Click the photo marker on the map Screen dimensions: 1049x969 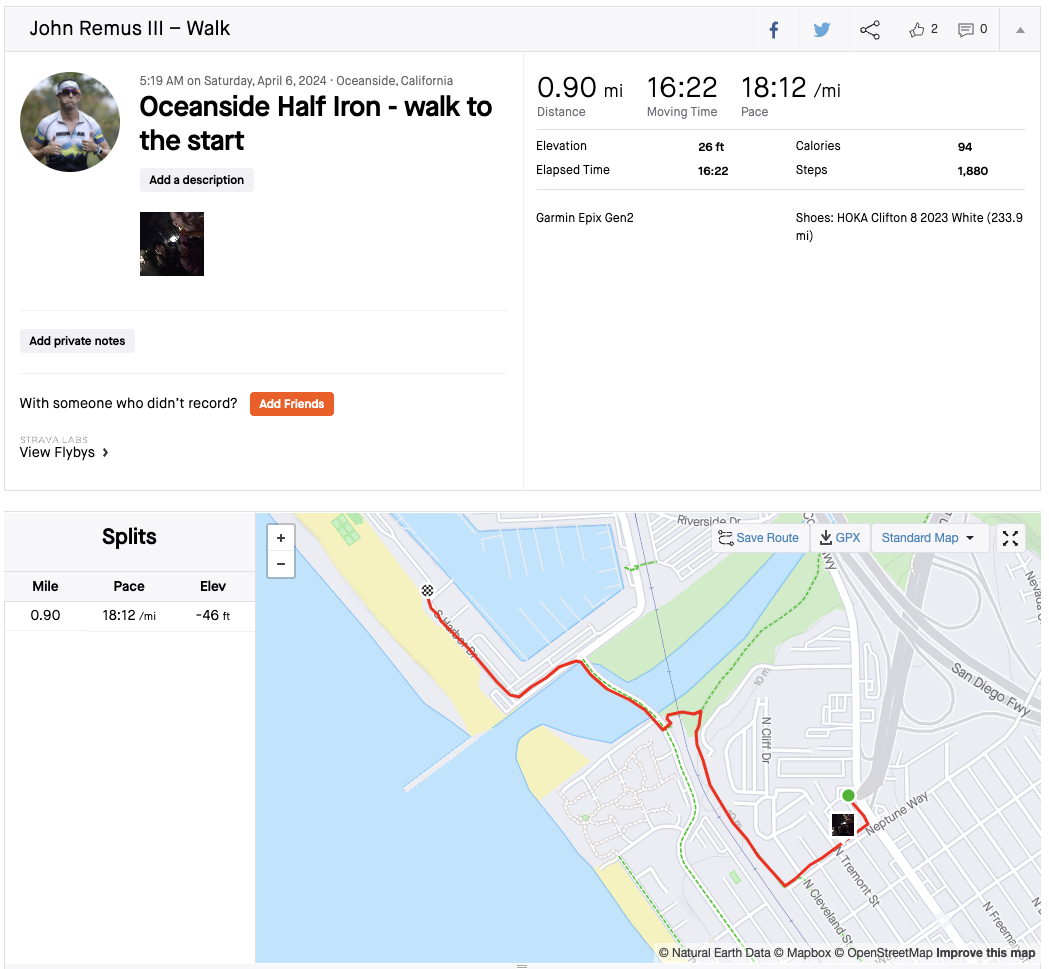pos(843,825)
